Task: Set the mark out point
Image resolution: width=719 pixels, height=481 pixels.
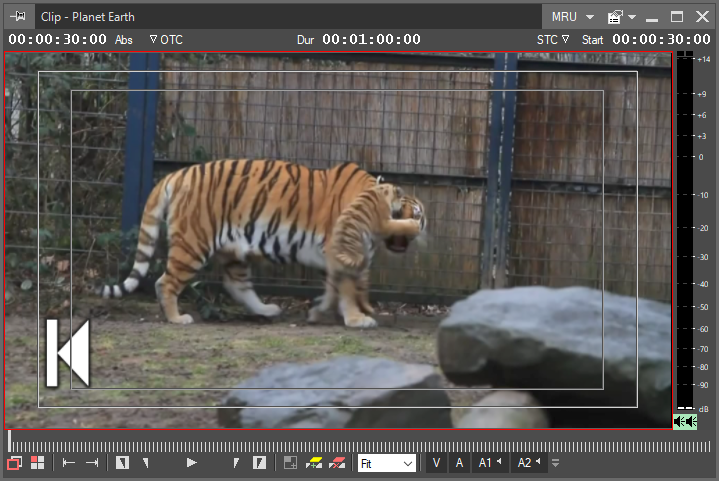Action: (x=259, y=463)
